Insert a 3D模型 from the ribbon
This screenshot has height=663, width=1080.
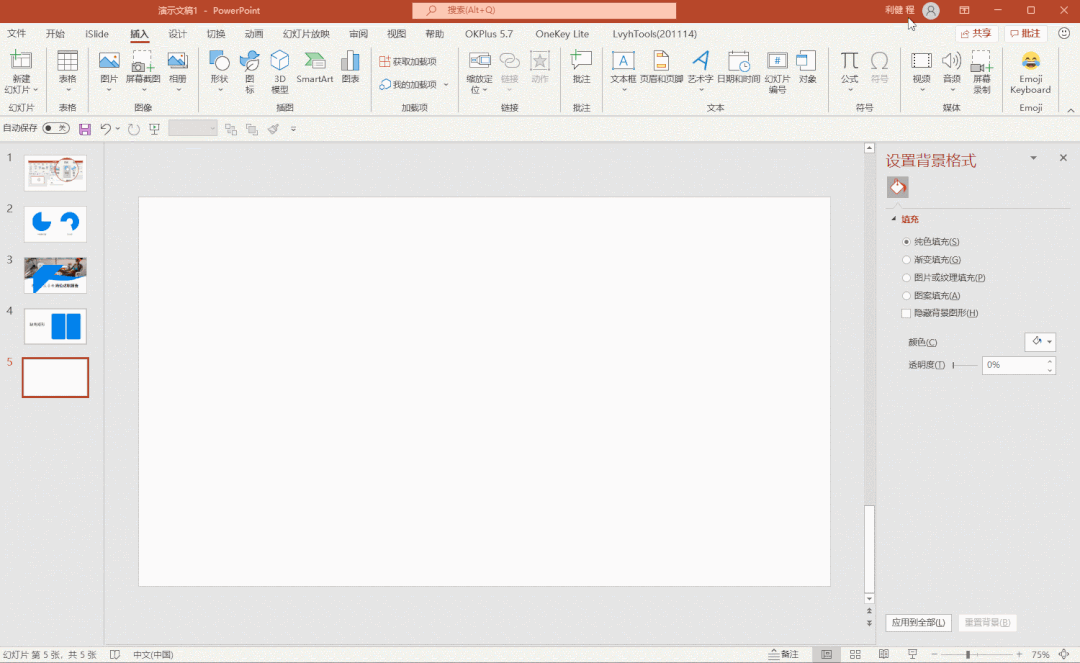(280, 72)
